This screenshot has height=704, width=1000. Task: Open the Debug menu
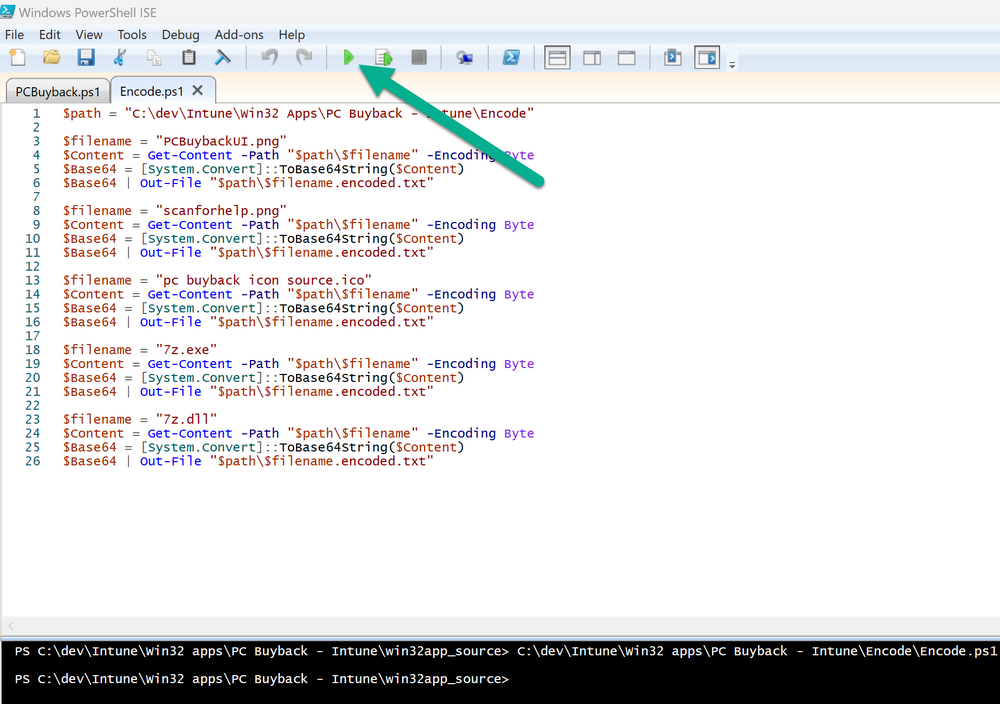(180, 34)
